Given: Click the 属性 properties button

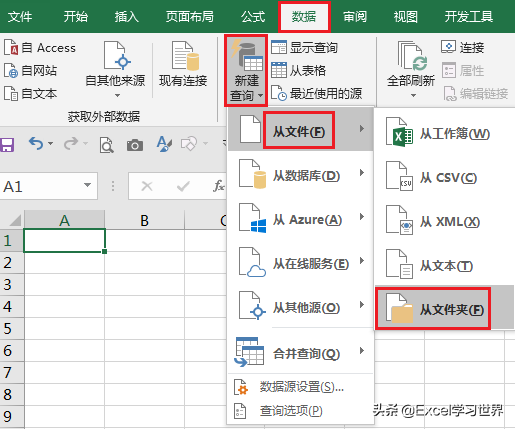Looking at the screenshot, I should [x=463, y=70].
